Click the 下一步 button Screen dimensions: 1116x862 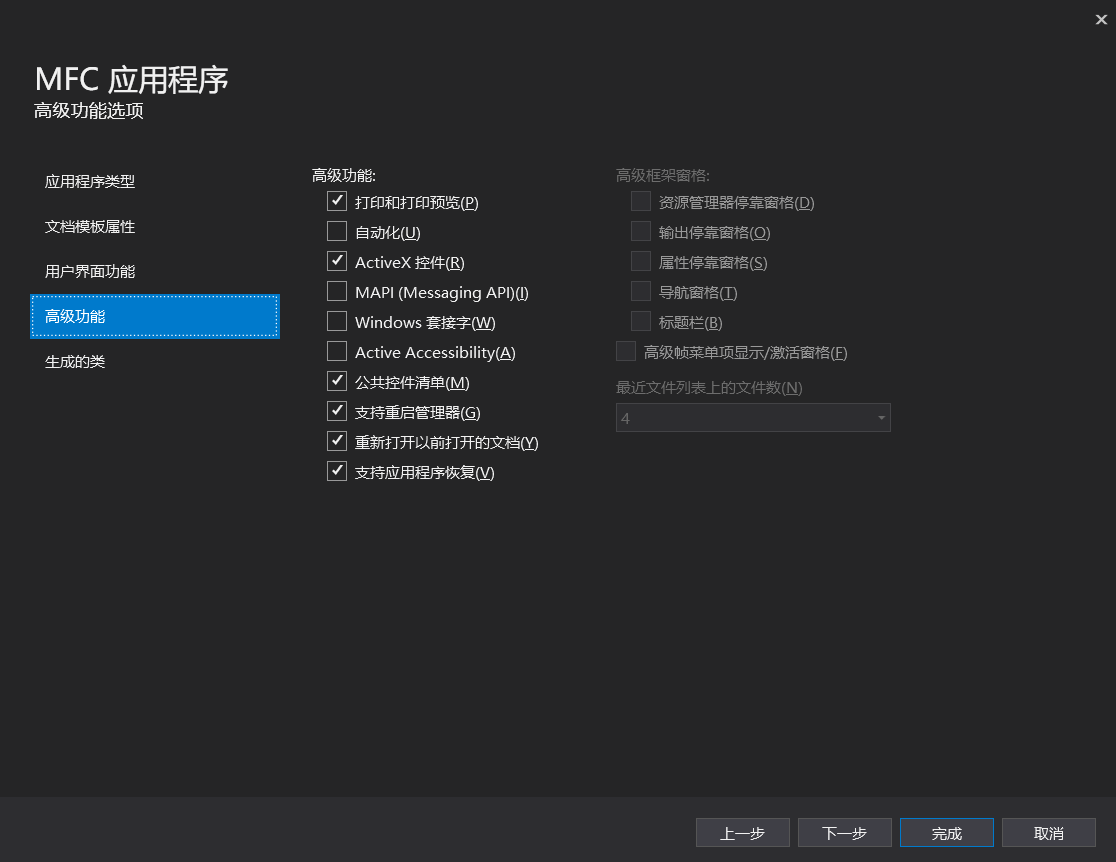(844, 832)
